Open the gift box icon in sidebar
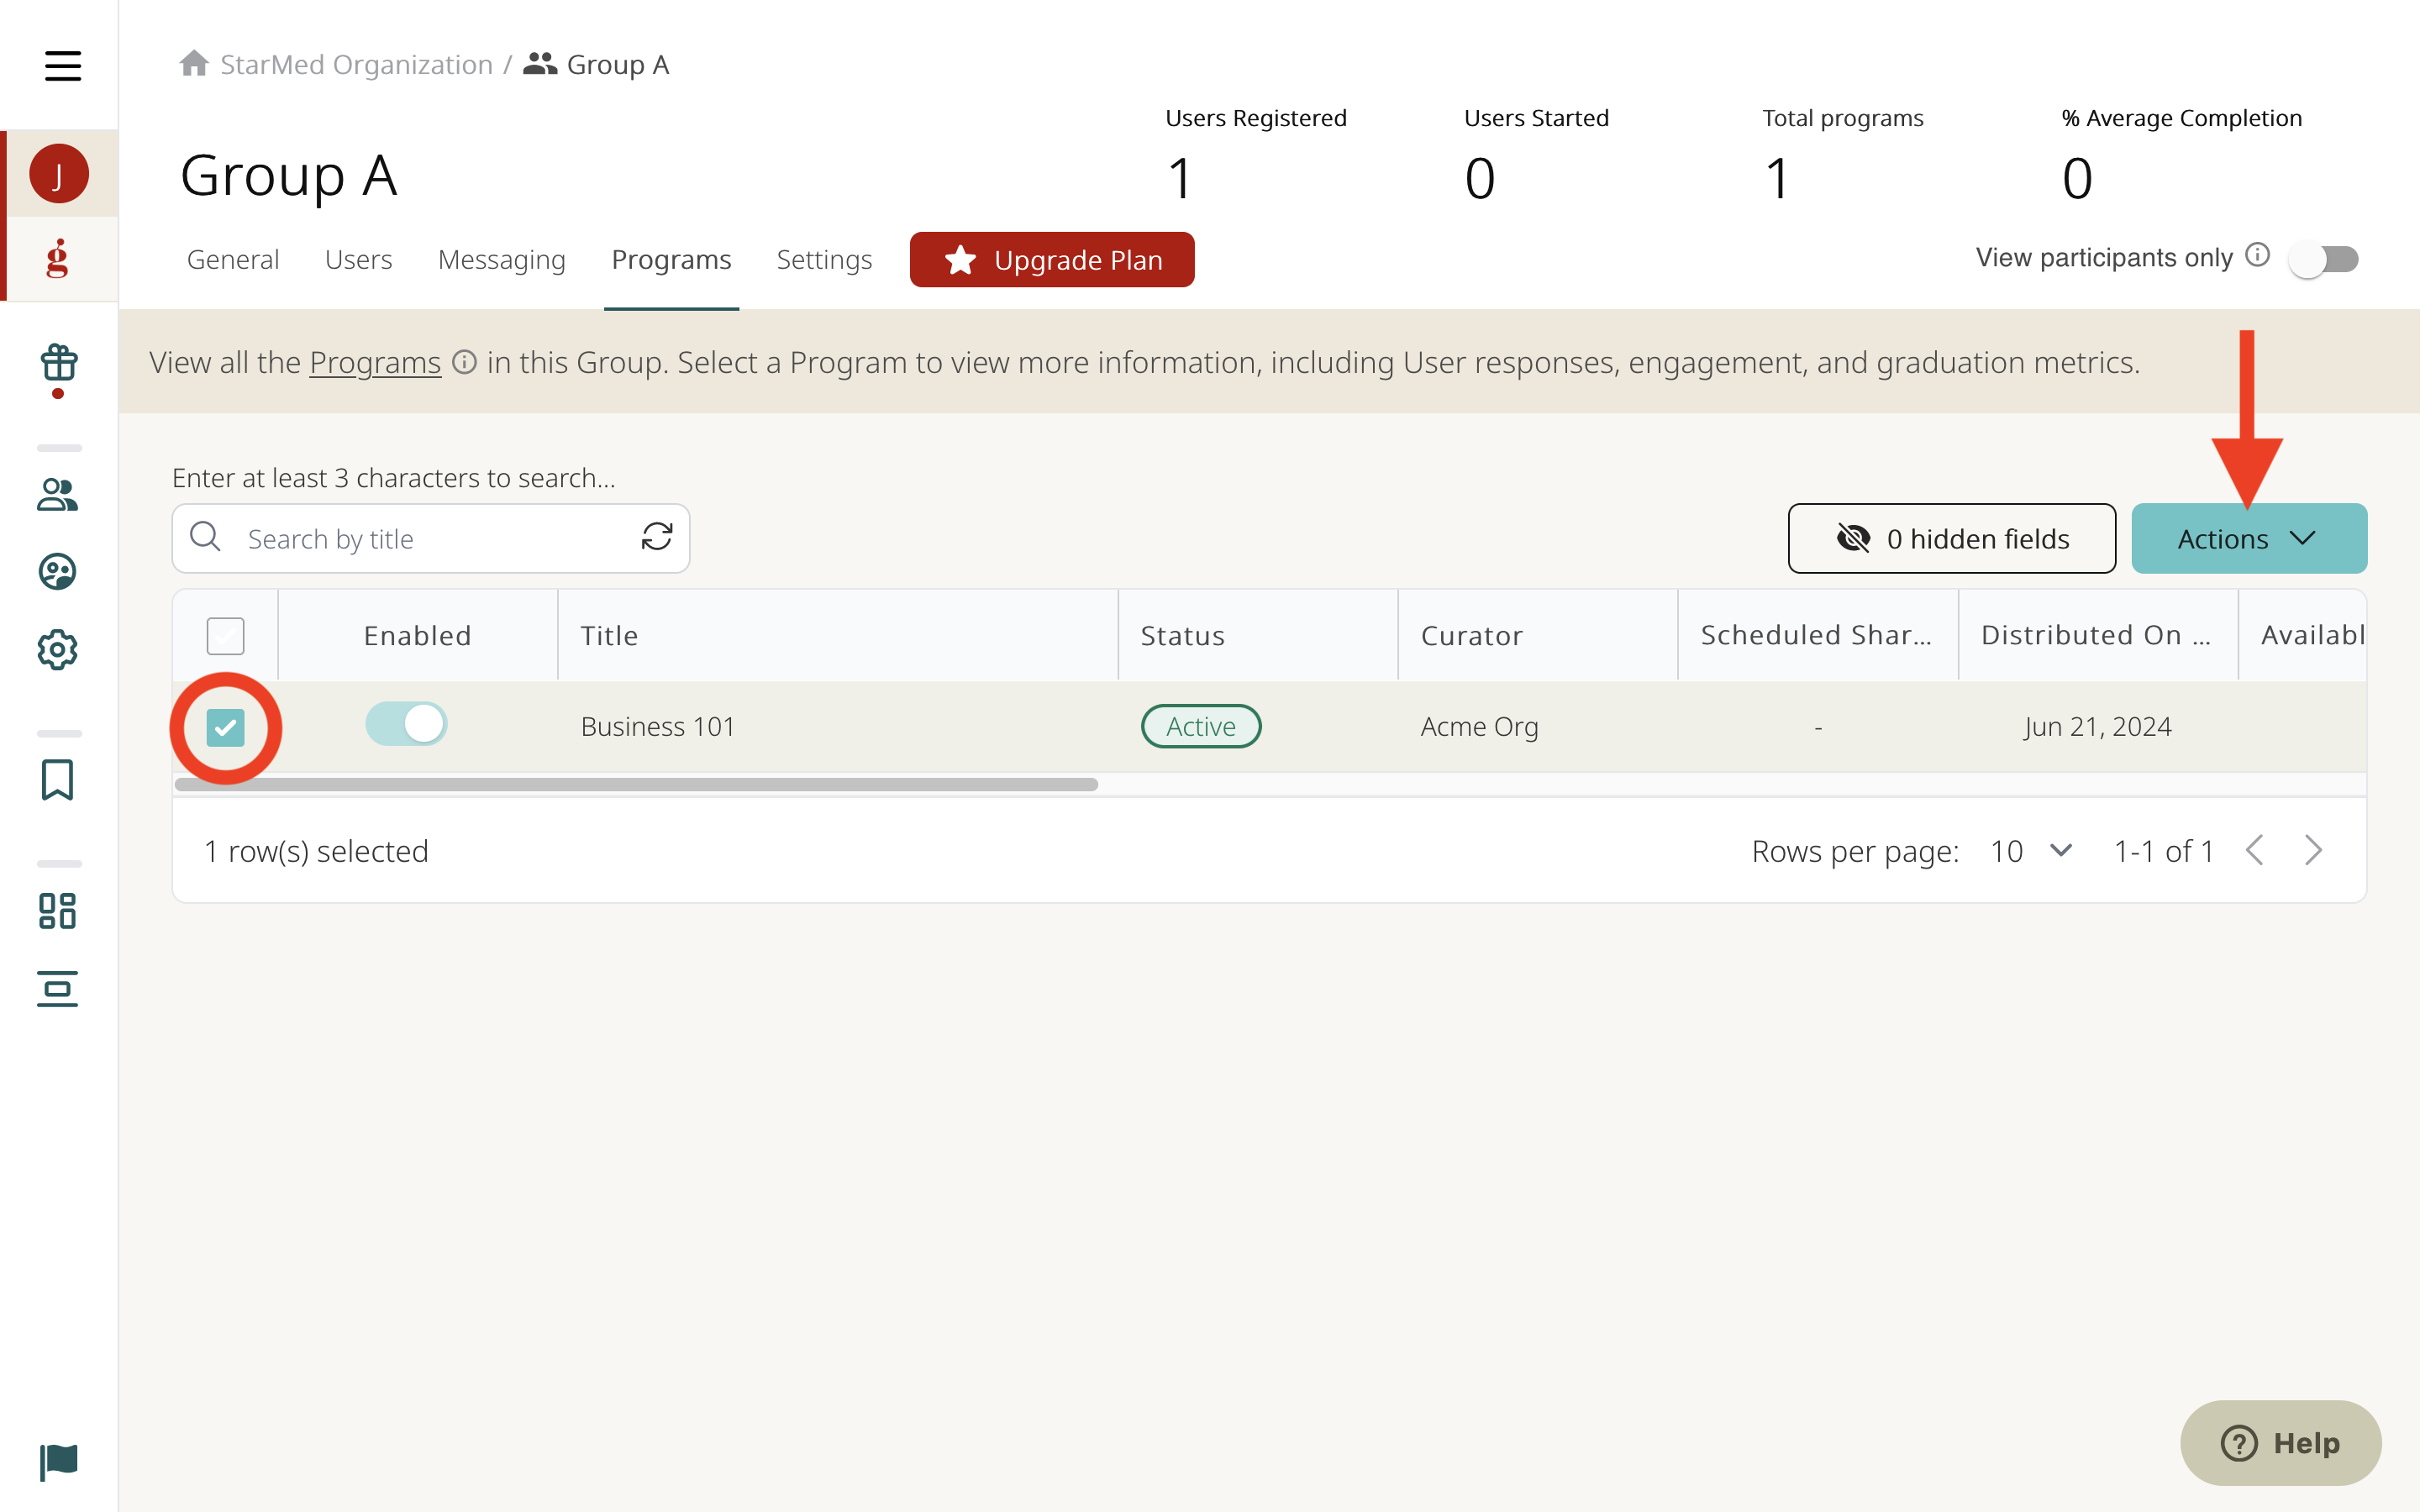This screenshot has width=2420, height=1512. [59, 363]
